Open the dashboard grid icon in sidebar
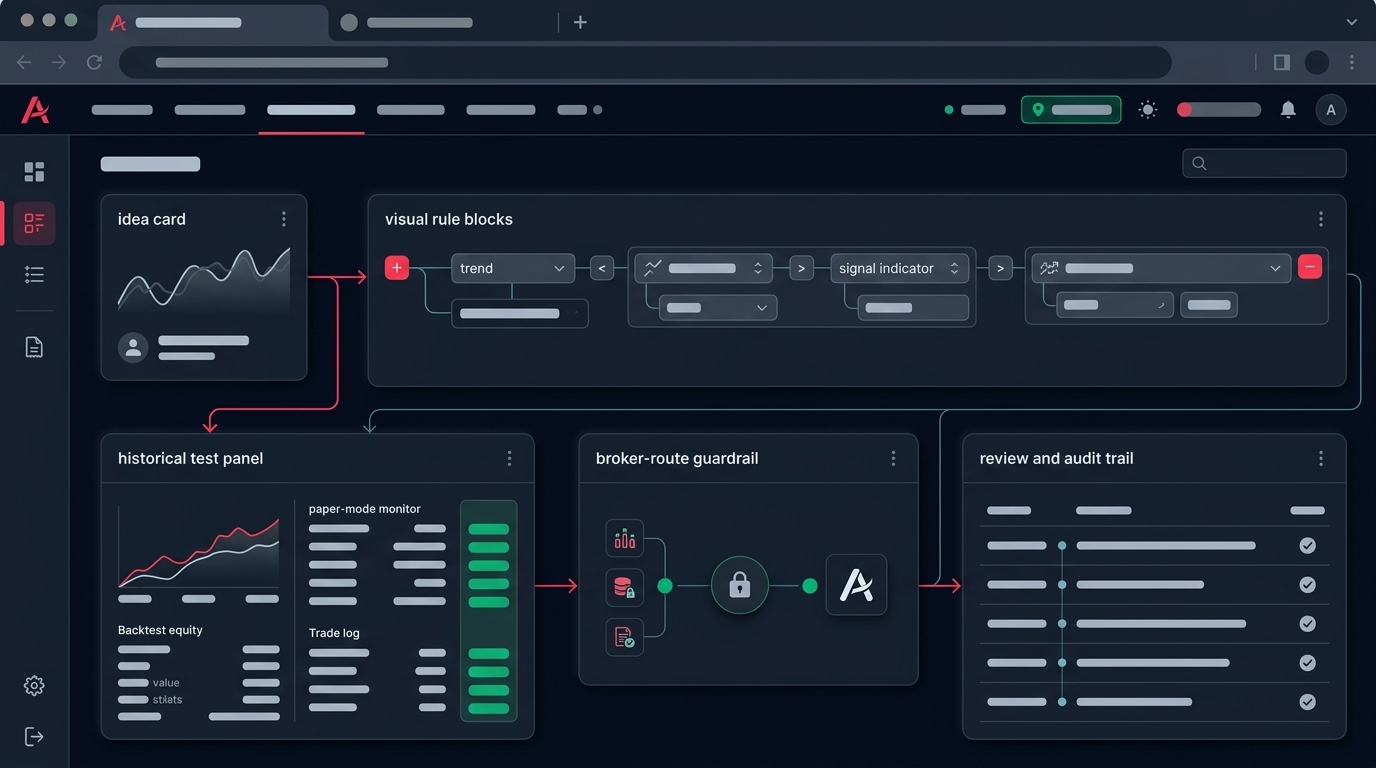This screenshot has width=1376, height=768. (x=34, y=172)
